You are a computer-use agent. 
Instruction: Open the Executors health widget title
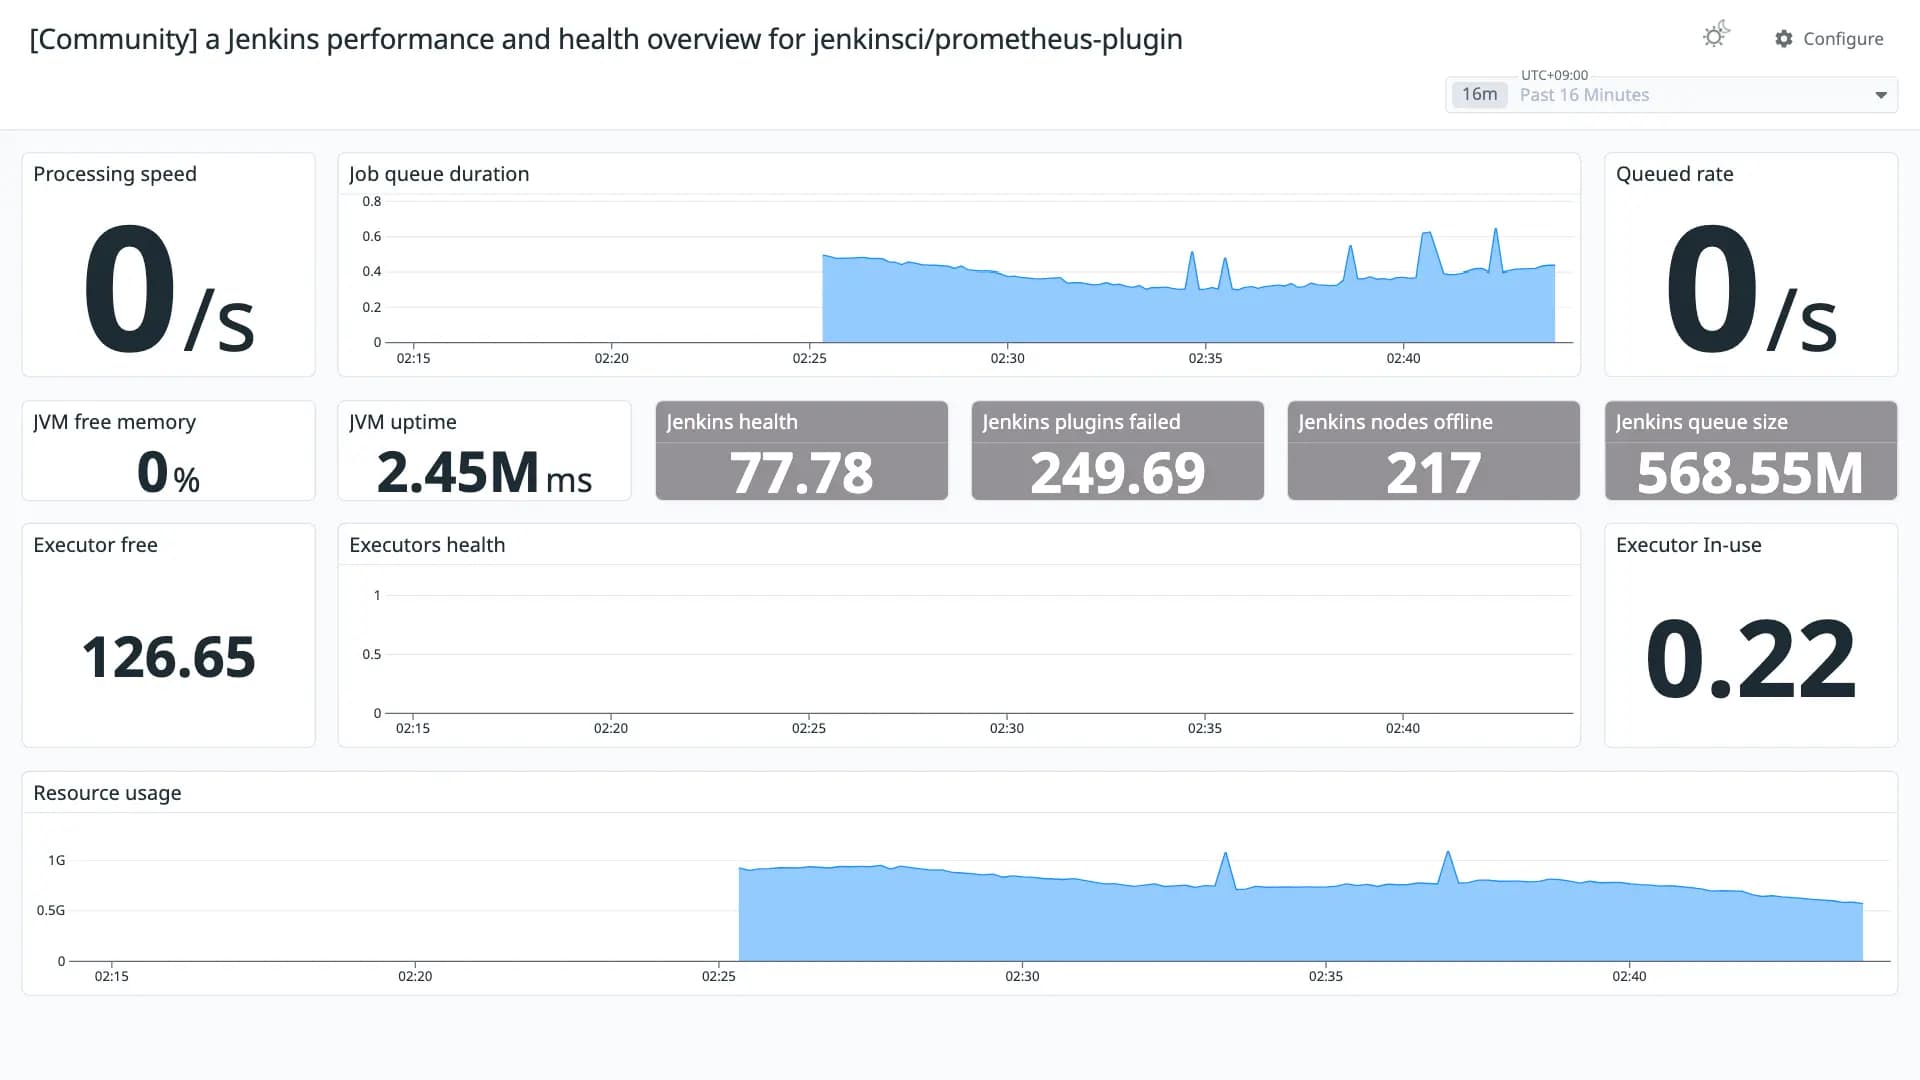click(427, 545)
